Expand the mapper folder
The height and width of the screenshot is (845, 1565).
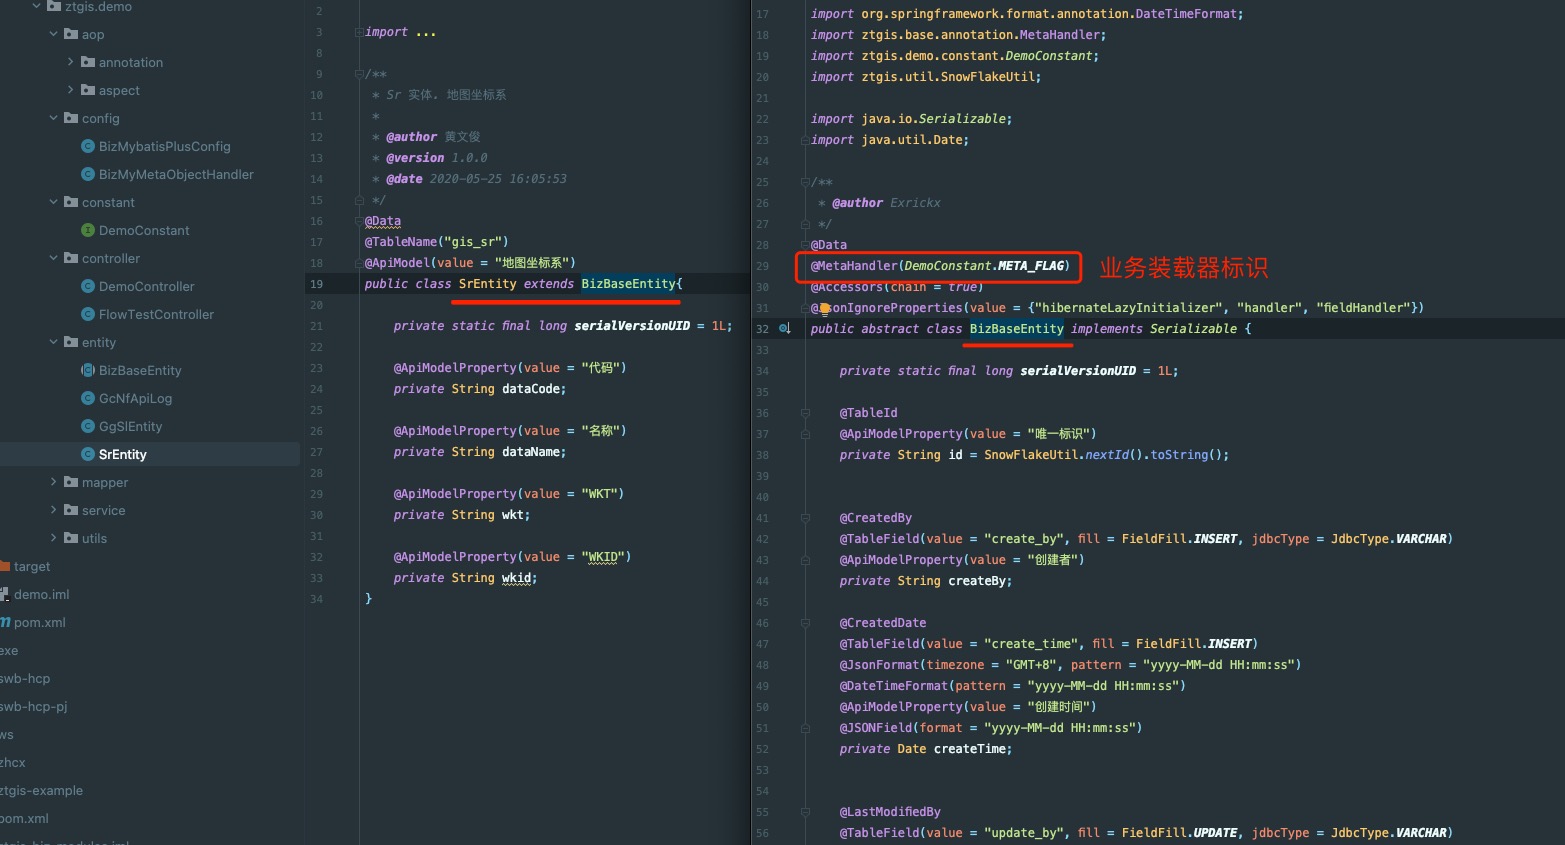pos(54,482)
